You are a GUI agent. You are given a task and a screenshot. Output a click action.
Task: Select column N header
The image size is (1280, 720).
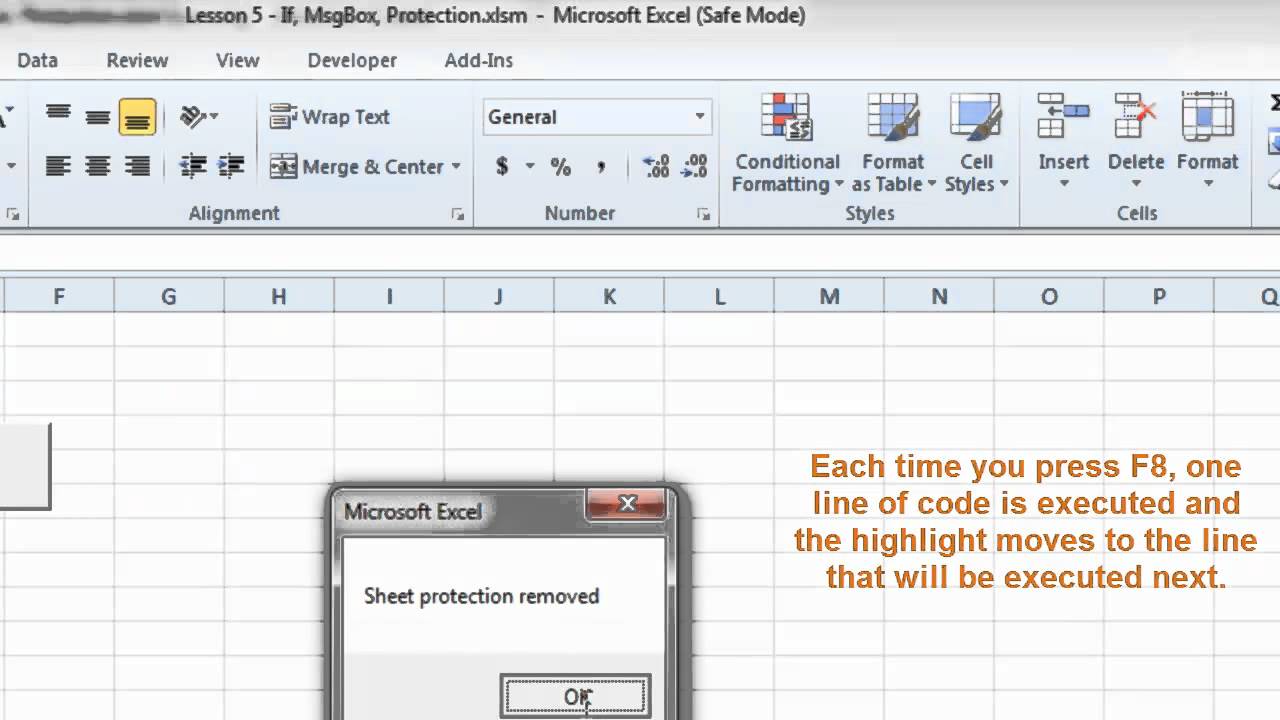939,296
